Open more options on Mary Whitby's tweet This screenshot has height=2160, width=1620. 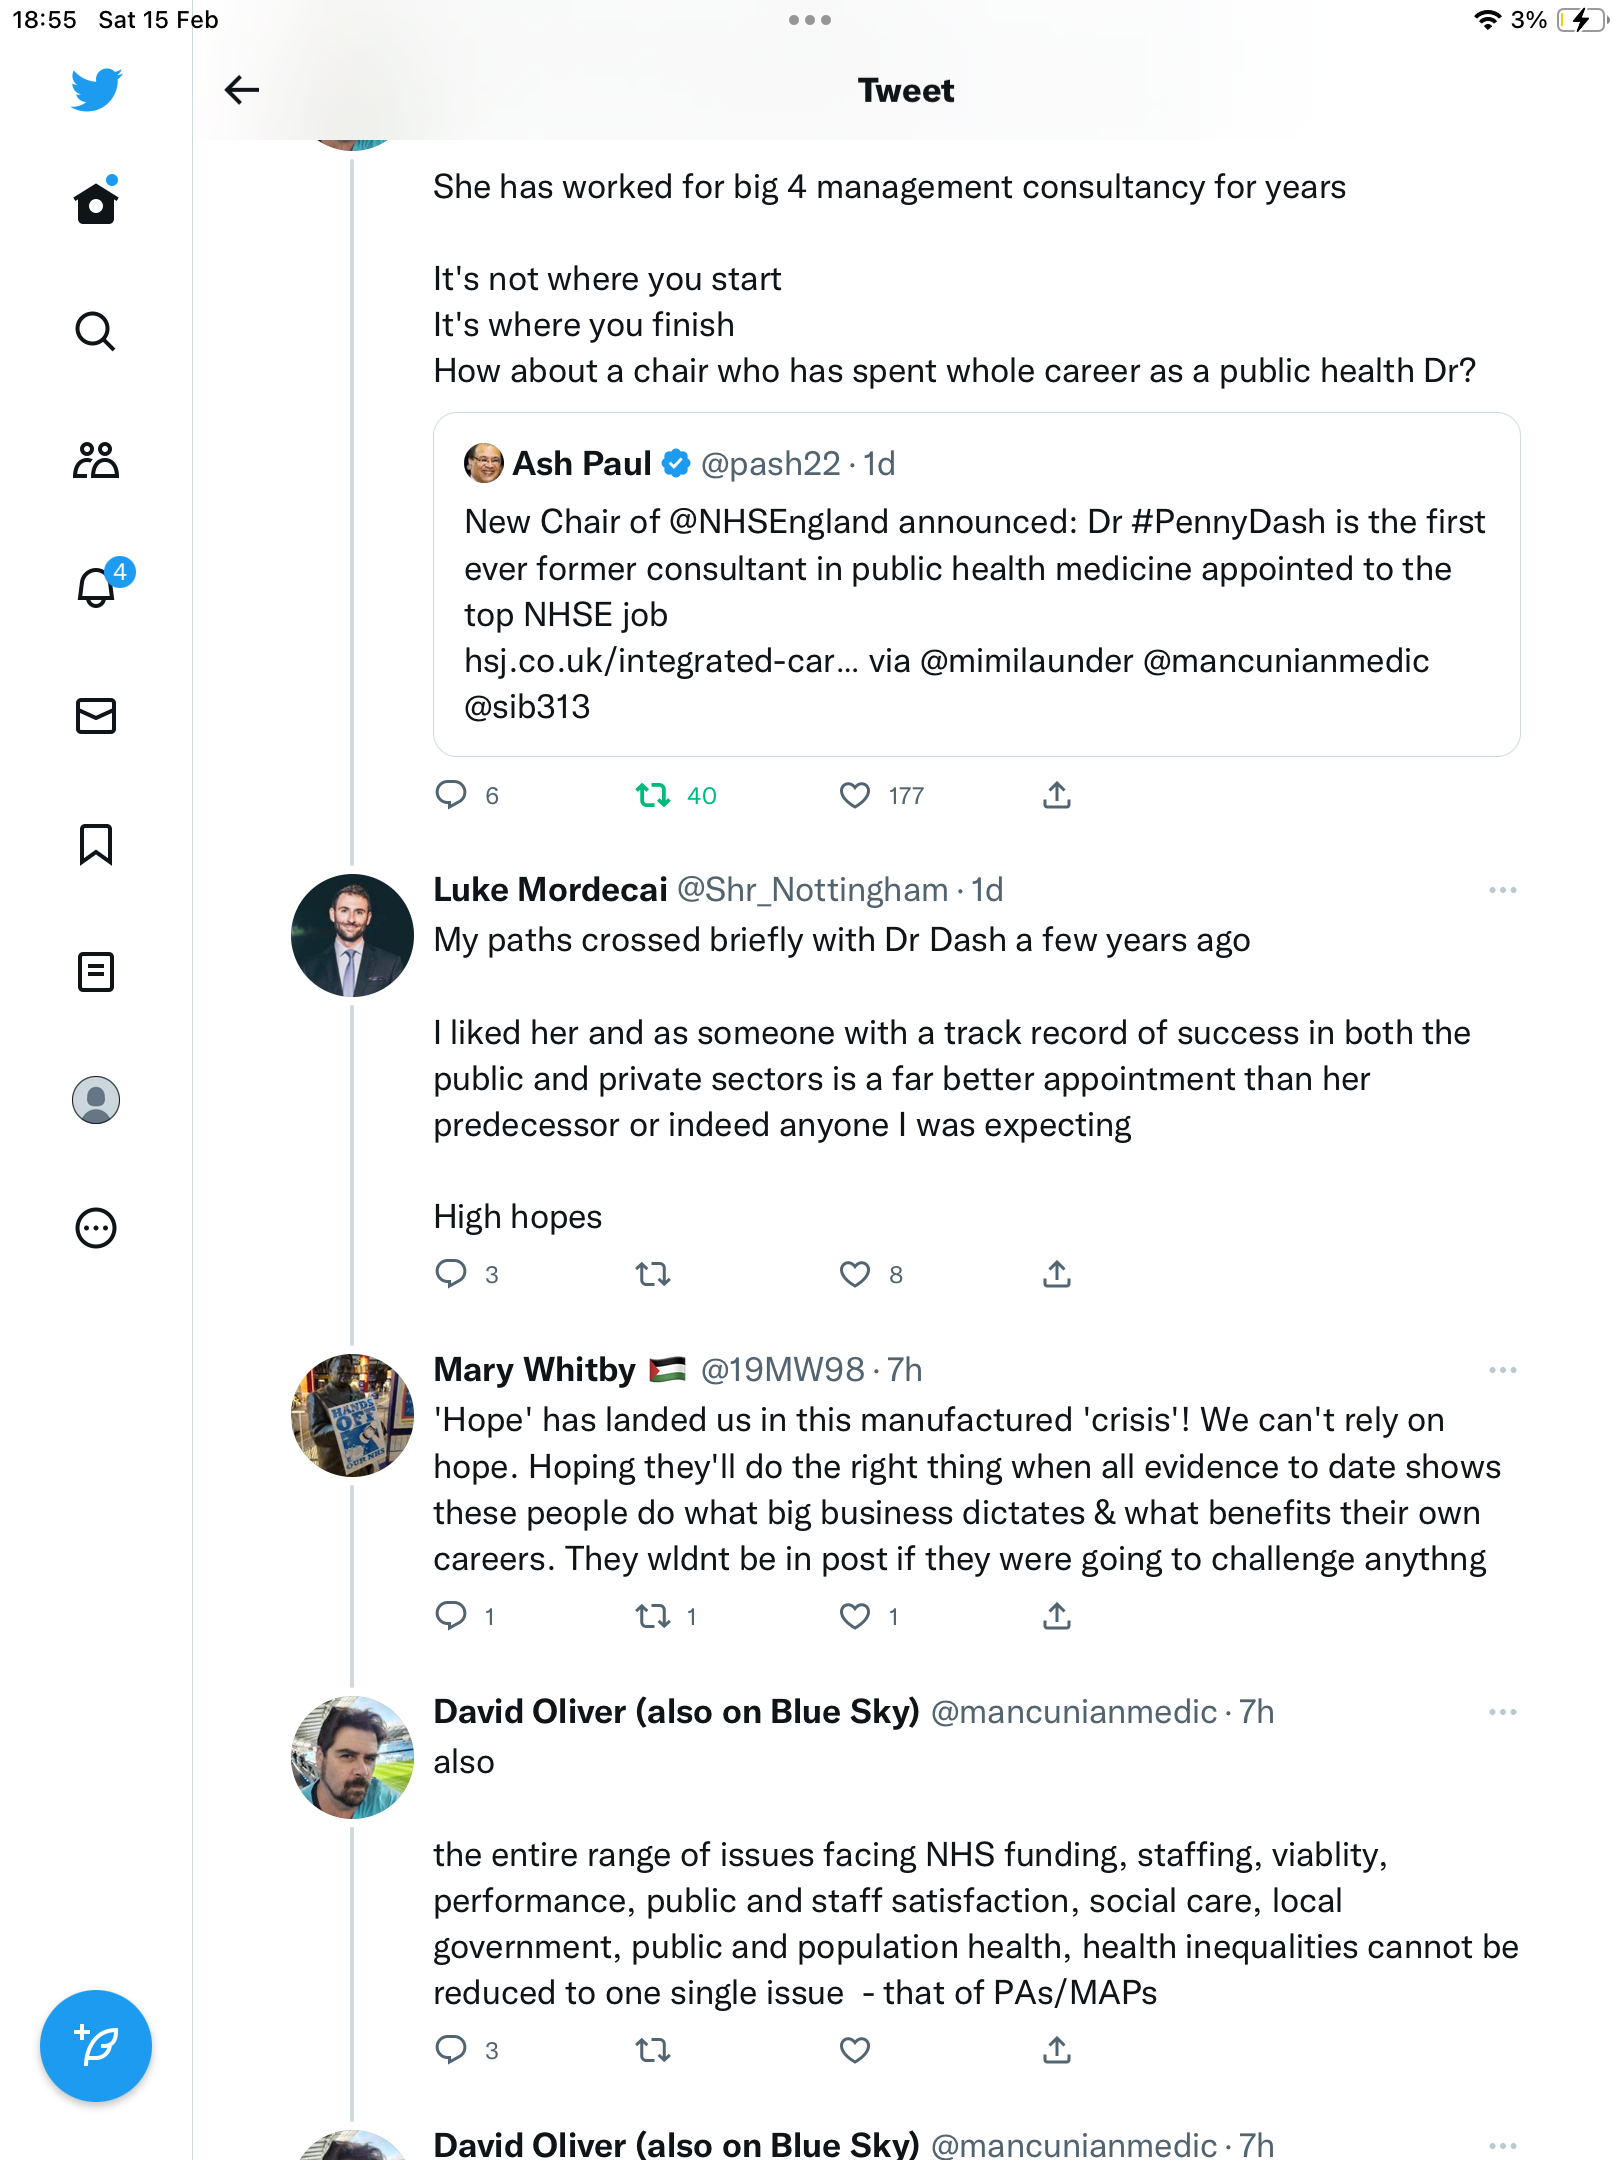[x=1502, y=1370]
